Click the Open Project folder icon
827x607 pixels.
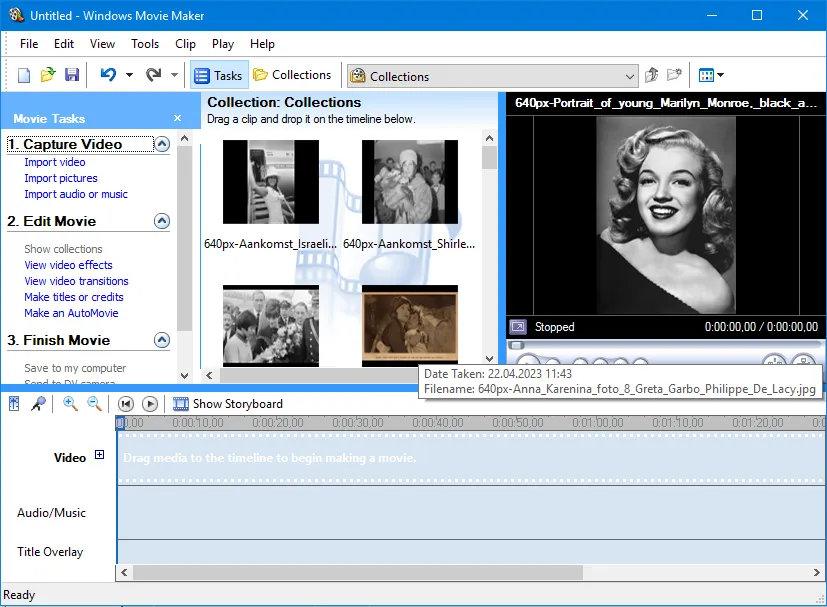click(48, 75)
